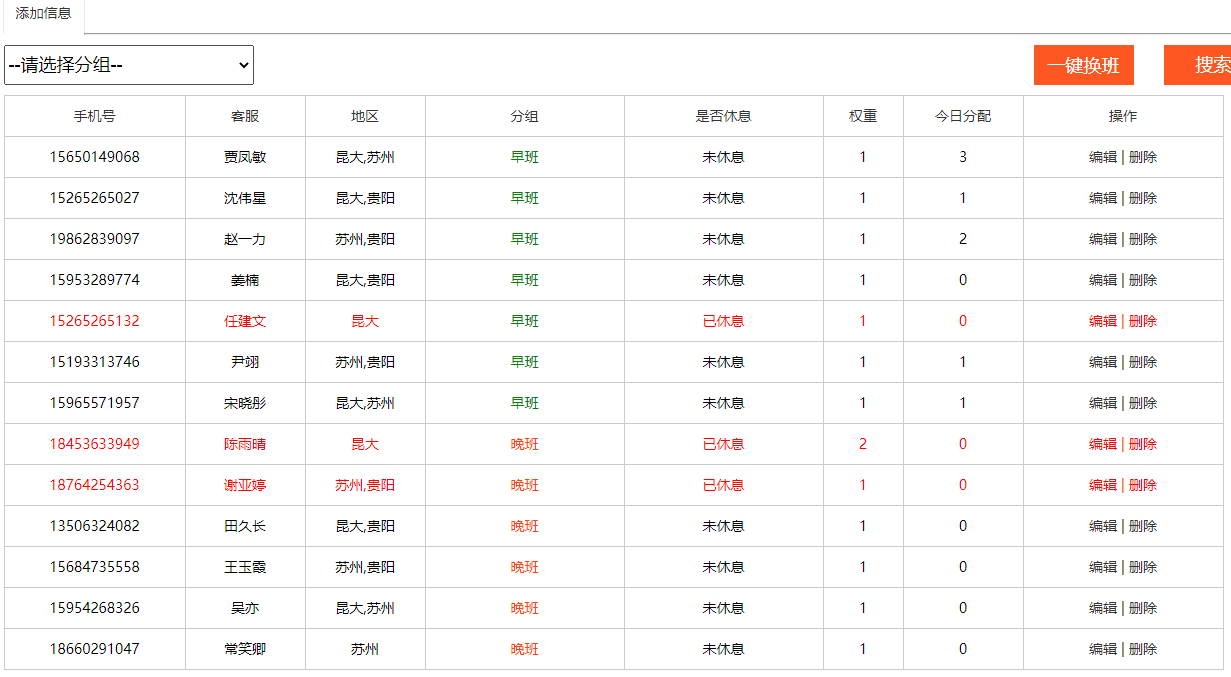Switch to the 添加信息 tab
Viewport: 1231px width, 677px height.
(43, 14)
